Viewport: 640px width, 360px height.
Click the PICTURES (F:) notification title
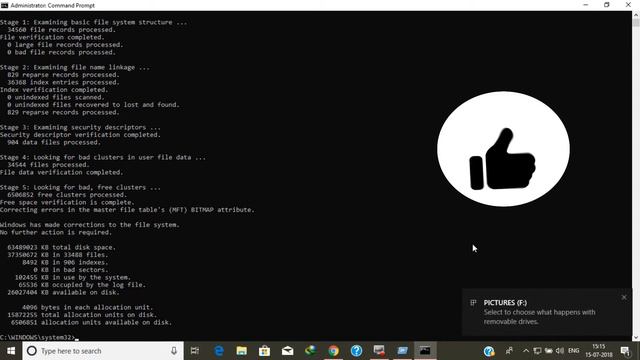(505, 302)
